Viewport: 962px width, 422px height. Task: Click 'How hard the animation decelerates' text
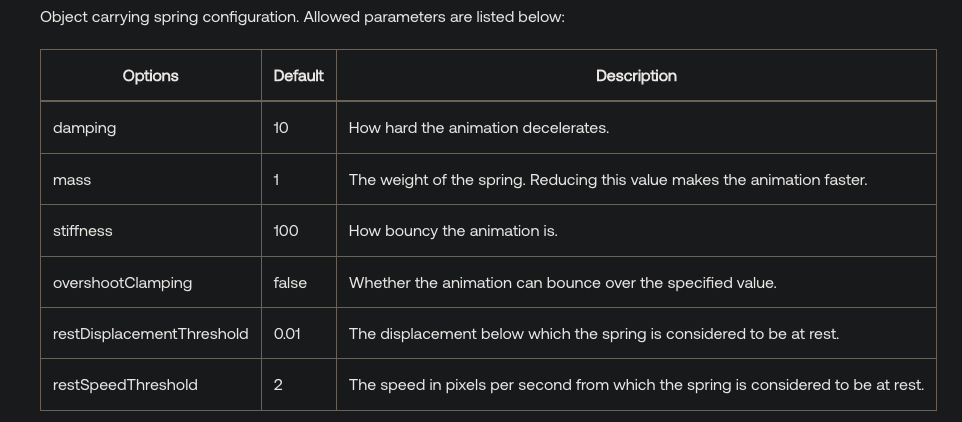478,128
